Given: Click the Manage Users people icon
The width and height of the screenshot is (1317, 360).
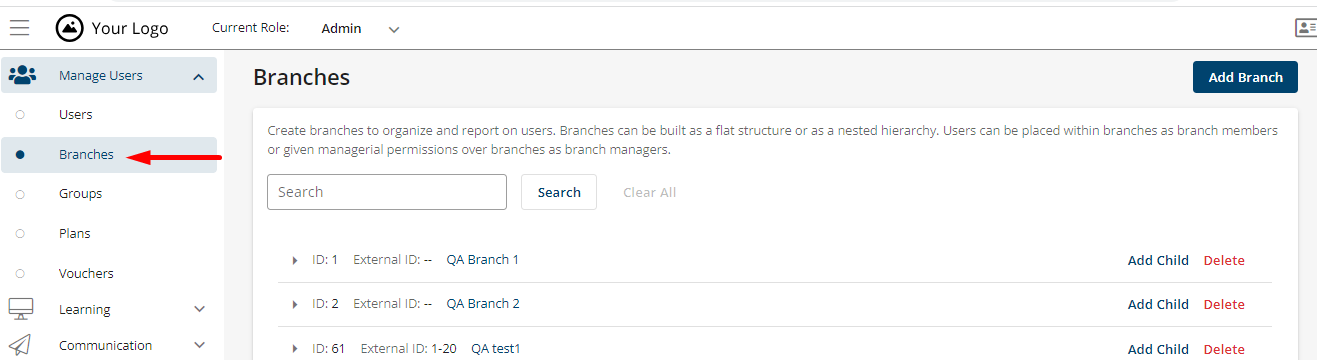Looking at the screenshot, I should point(22,75).
